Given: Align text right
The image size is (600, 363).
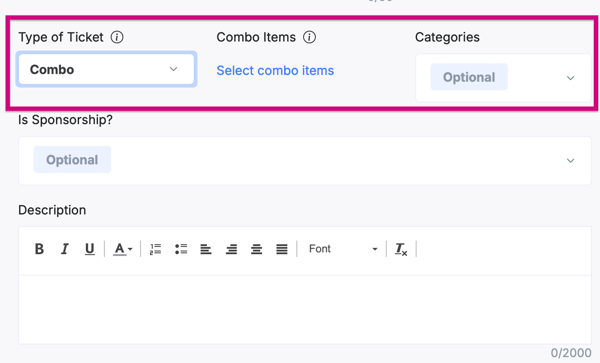Looking at the screenshot, I should pos(231,249).
